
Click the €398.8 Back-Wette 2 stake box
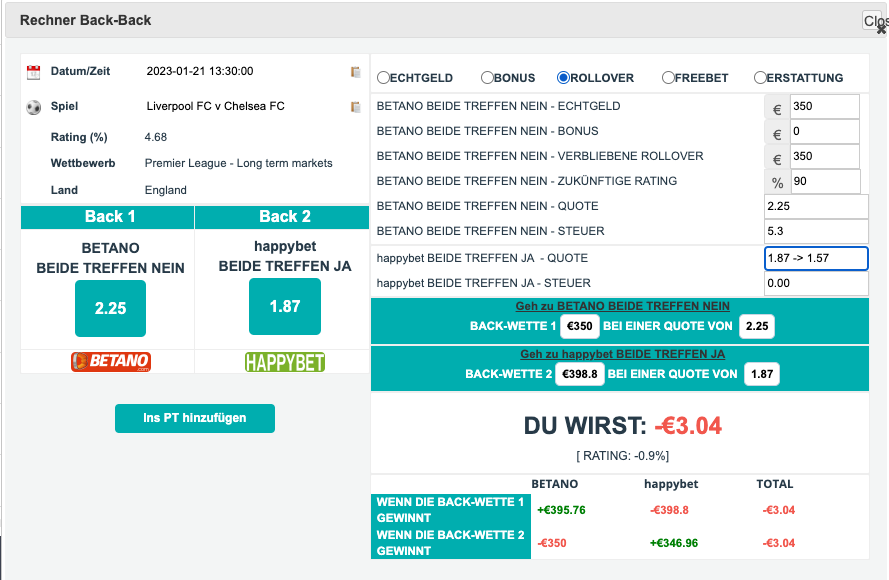pyautogui.click(x=579, y=374)
